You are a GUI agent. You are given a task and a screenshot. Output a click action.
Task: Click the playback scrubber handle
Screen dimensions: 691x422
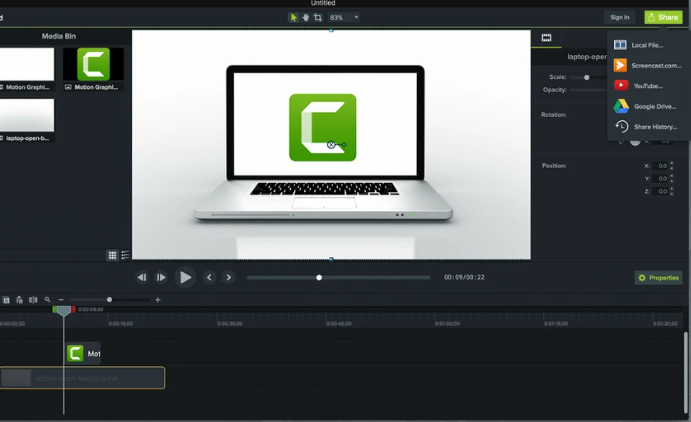click(319, 278)
